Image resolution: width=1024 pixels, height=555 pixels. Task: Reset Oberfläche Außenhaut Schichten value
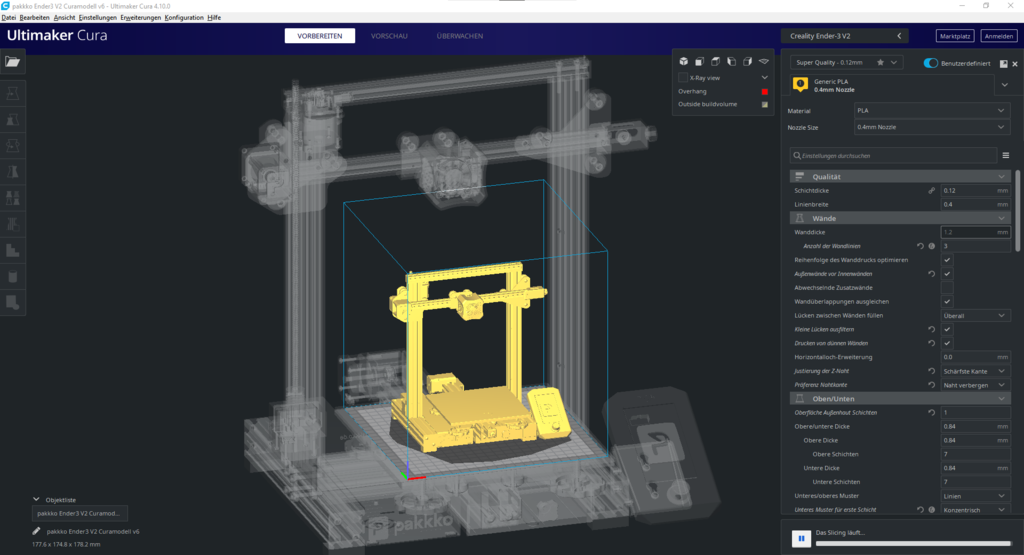[932, 413]
